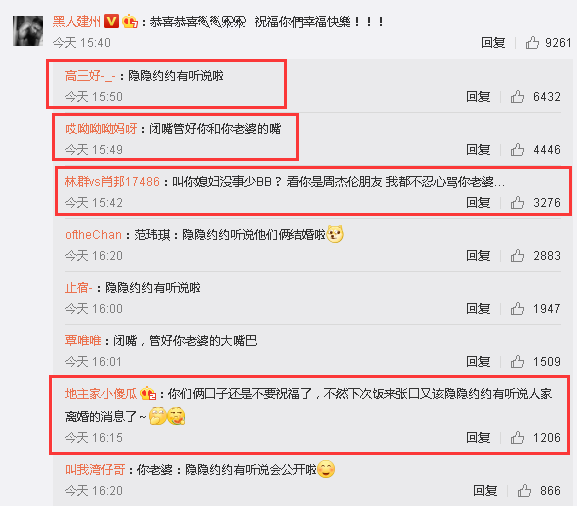The height and width of the screenshot is (506, 577).
Task: Visit 地主家小傻瓜 user profile
Action: tap(101, 394)
